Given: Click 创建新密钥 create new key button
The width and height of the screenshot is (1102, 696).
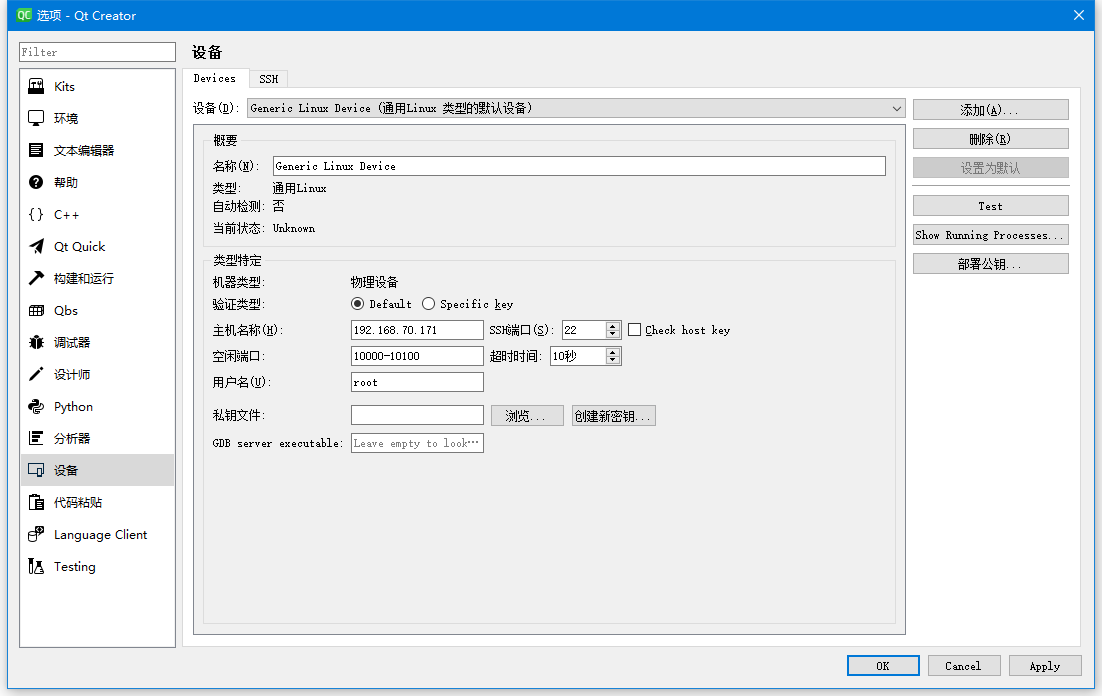Looking at the screenshot, I should 614,415.
